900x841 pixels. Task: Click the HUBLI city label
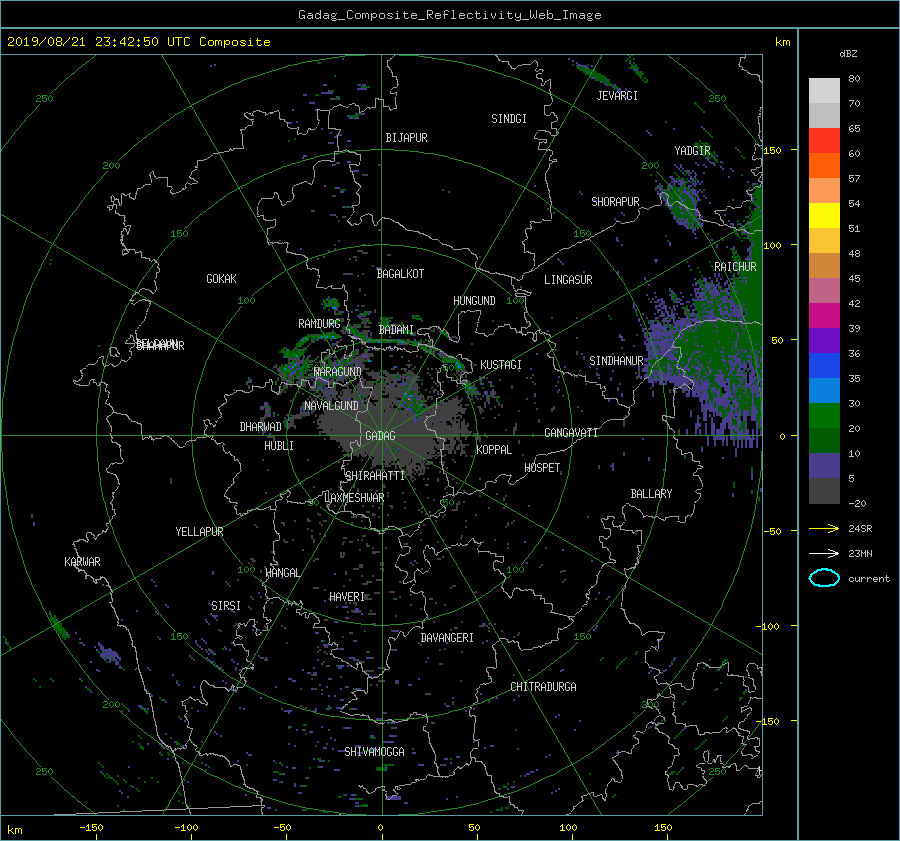278,446
